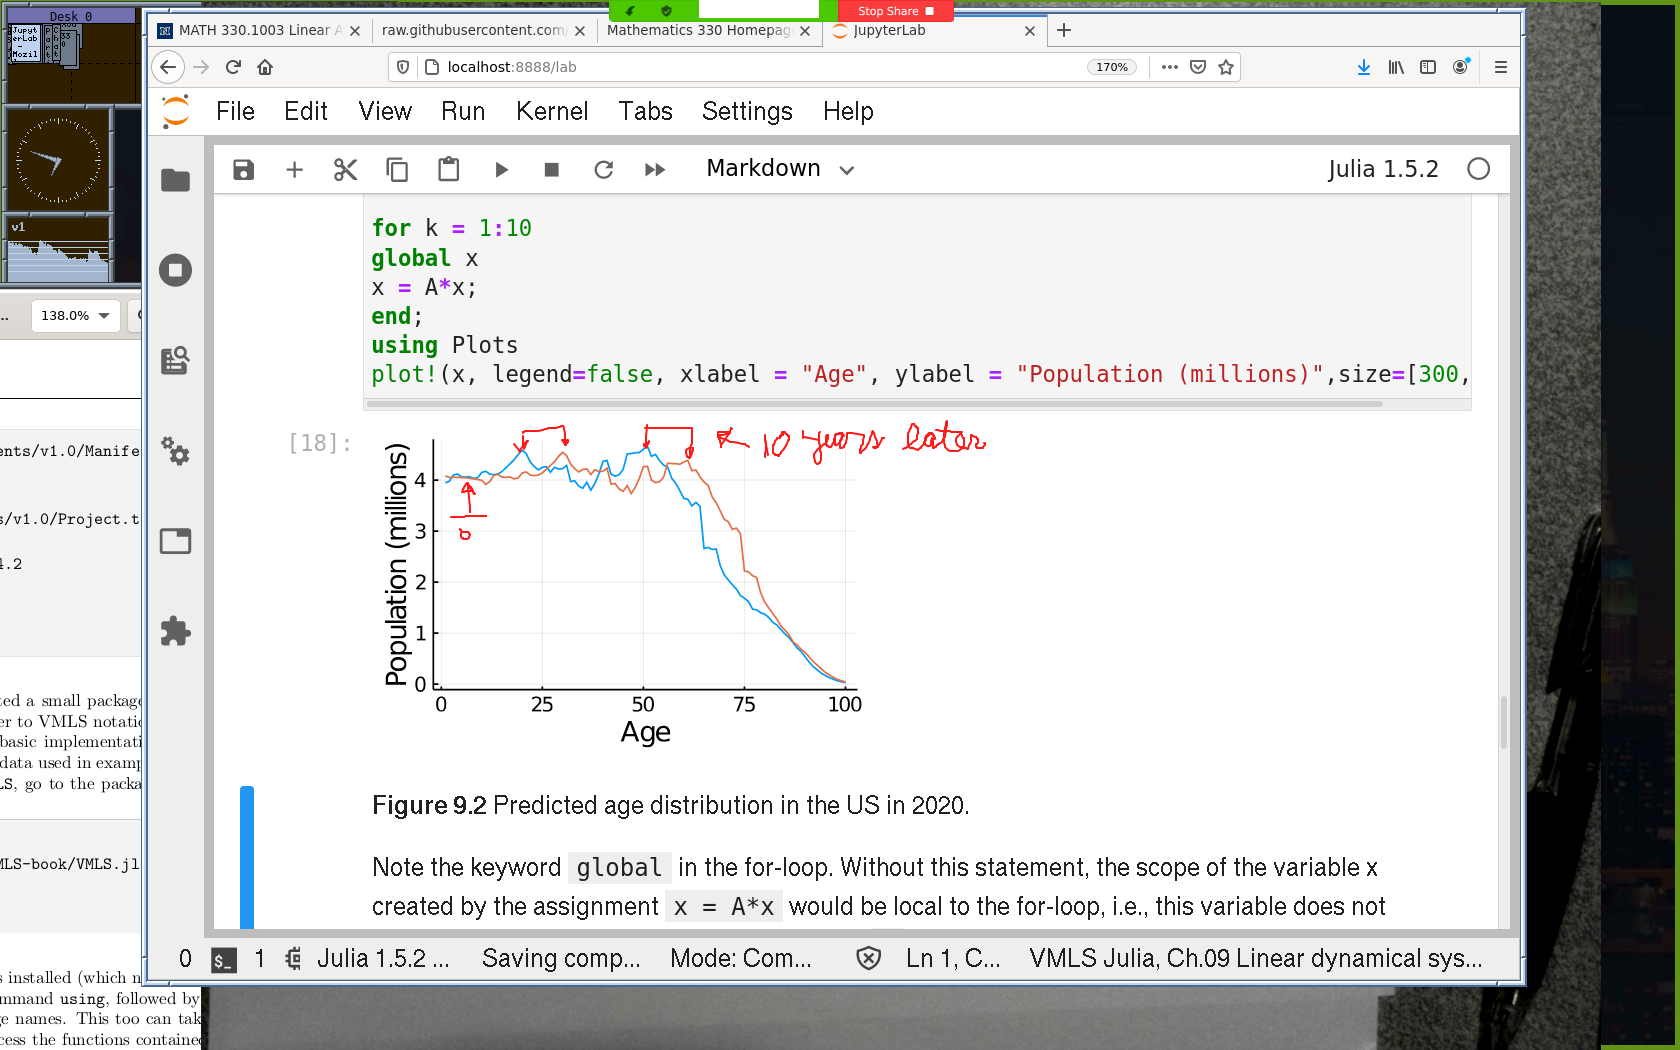Run the selected cell with play icon

[x=501, y=170]
